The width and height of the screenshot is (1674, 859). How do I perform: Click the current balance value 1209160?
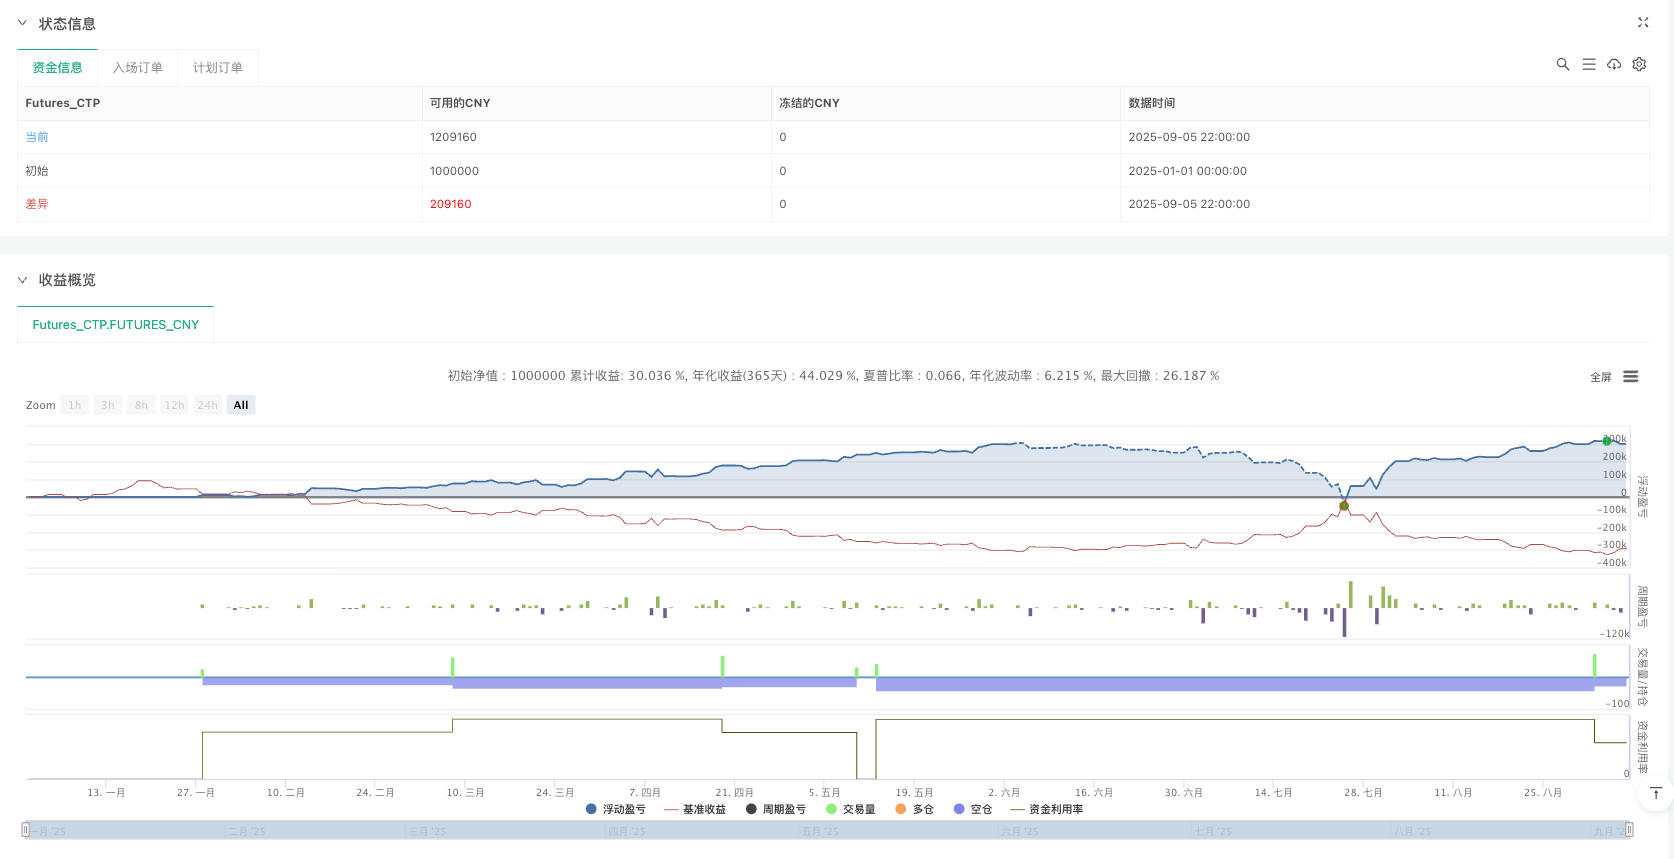pyautogui.click(x=453, y=137)
